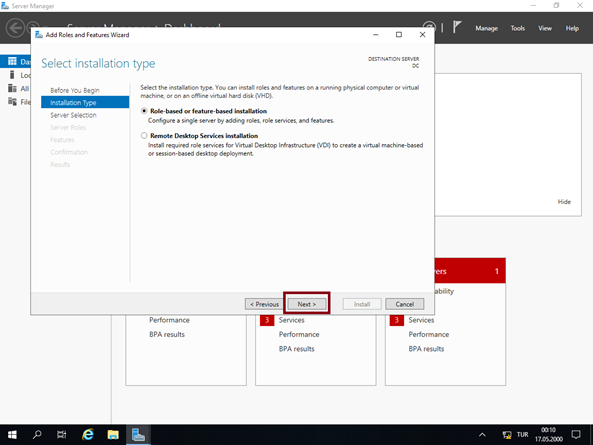Open File and Storage Services sidebar icon
The width and height of the screenshot is (593, 445).
(x=12, y=101)
